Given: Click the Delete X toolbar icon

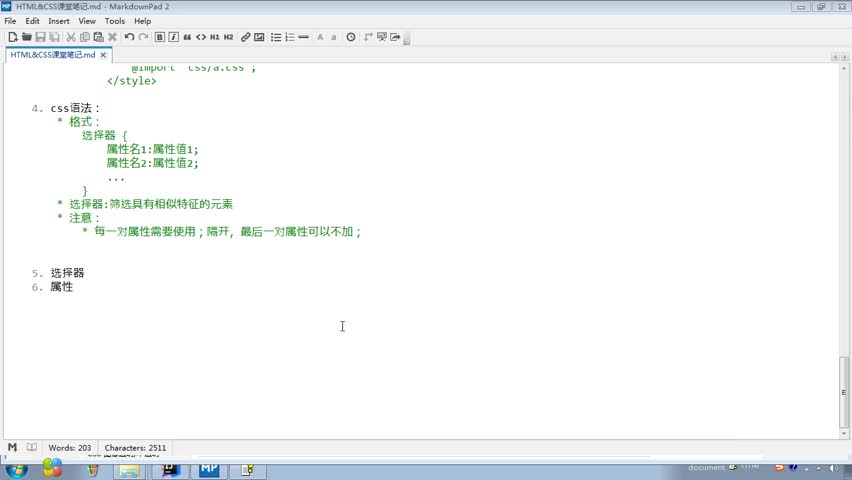Looking at the screenshot, I should click(x=112, y=37).
